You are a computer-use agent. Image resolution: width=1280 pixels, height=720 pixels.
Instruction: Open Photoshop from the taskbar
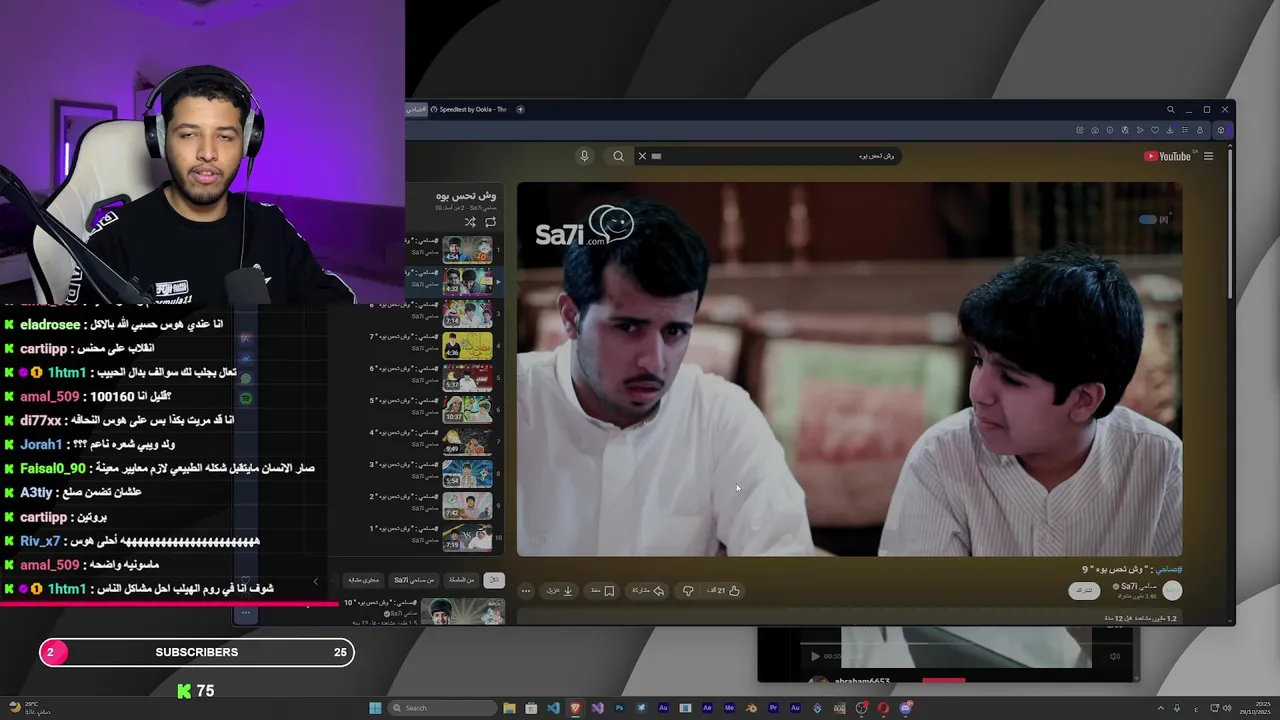point(619,708)
